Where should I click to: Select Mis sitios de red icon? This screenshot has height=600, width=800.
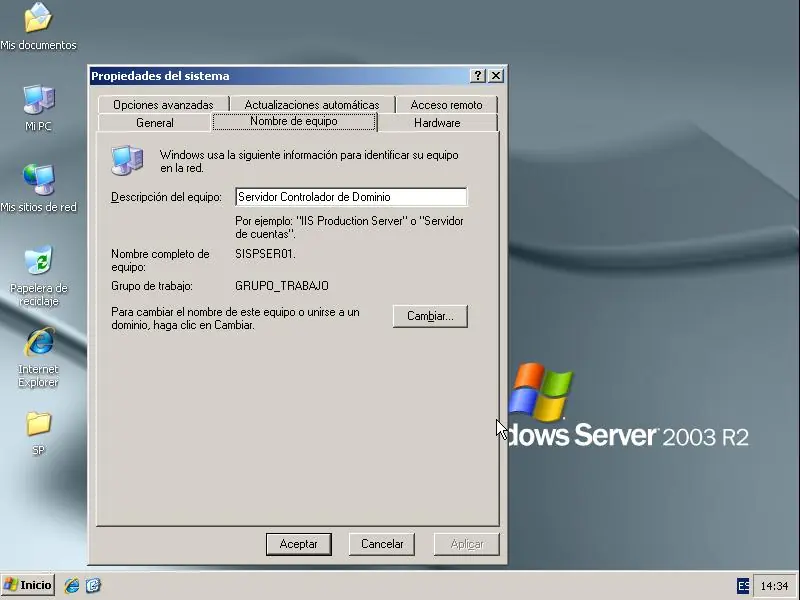click(x=38, y=188)
